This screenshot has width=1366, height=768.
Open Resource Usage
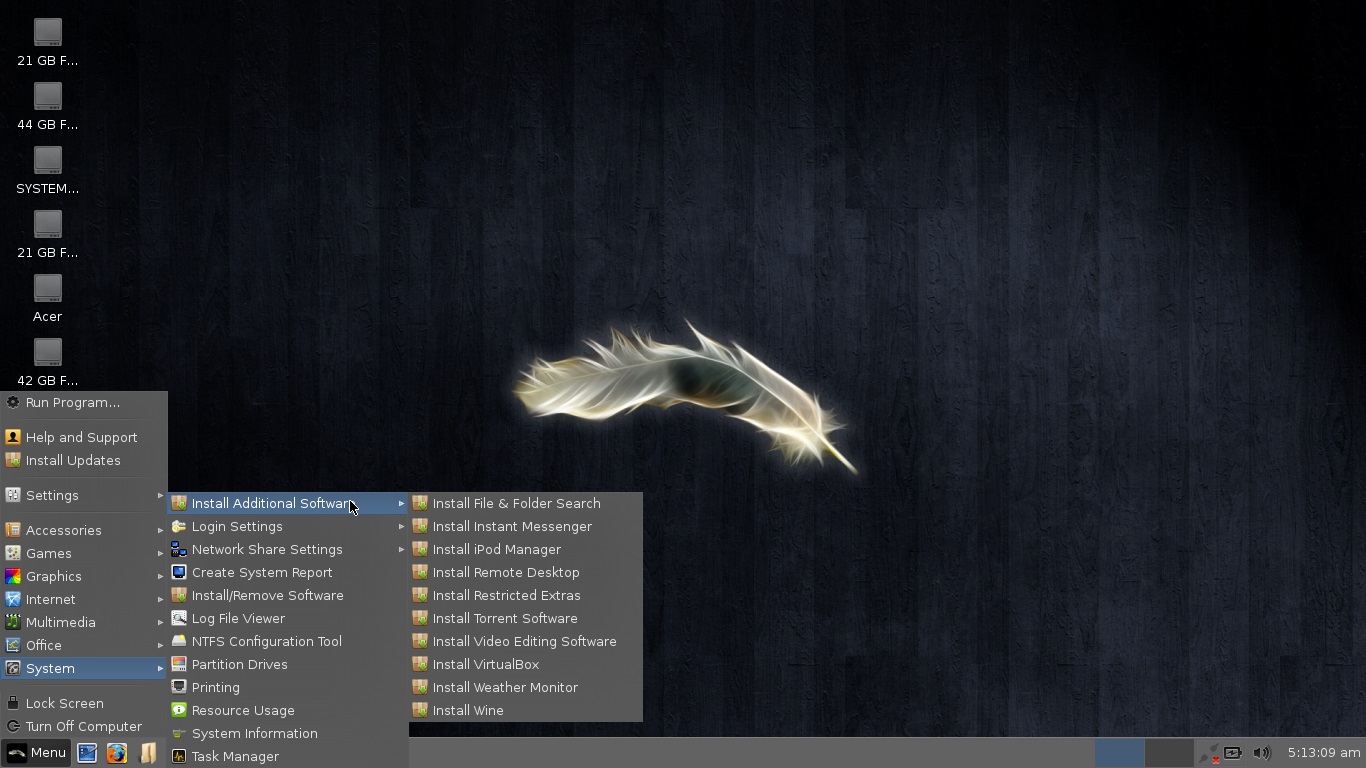click(x=288, y=710)
